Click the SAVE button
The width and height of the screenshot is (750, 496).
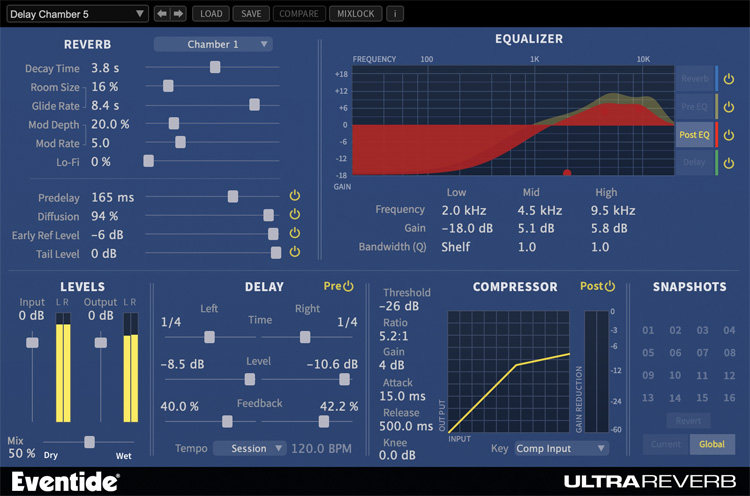coord(251,14)
